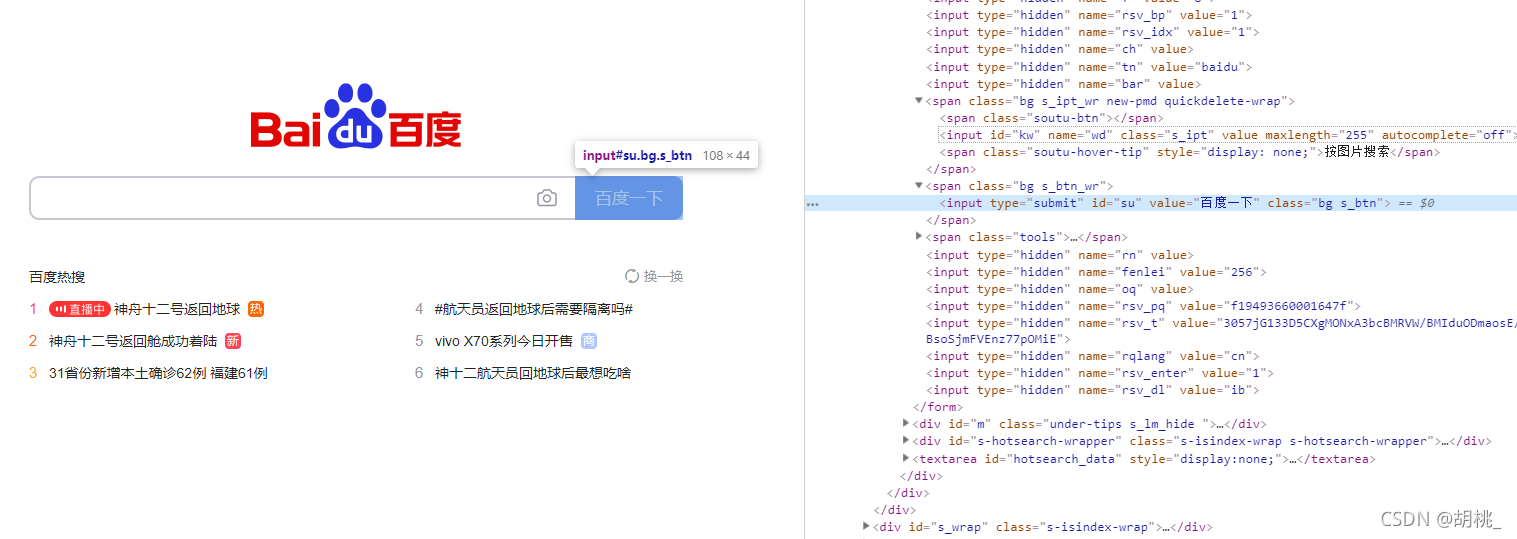Open the 百度热搜 heading link
Image resolution: width=1517 pixels, height=539 pixels.
(57, 277)
